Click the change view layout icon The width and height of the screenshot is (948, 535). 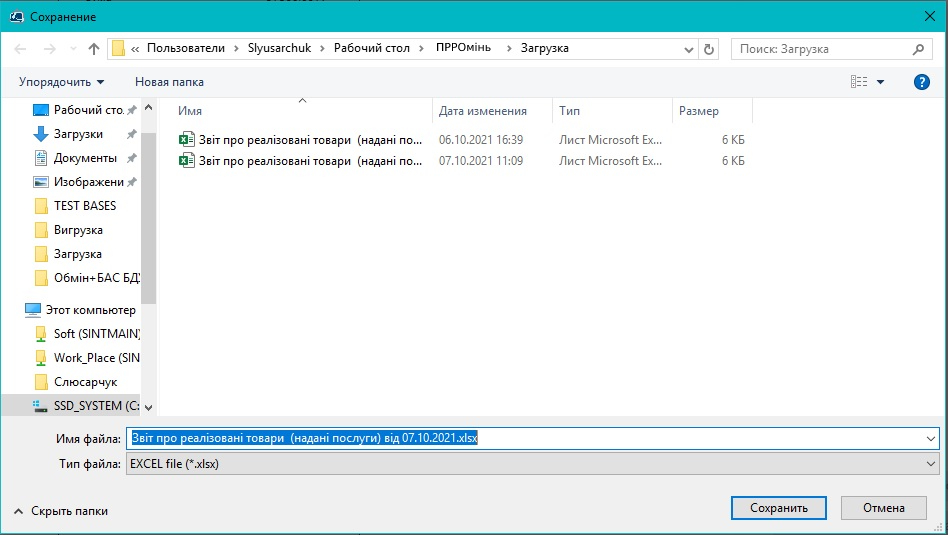click(x=858, y=82)
